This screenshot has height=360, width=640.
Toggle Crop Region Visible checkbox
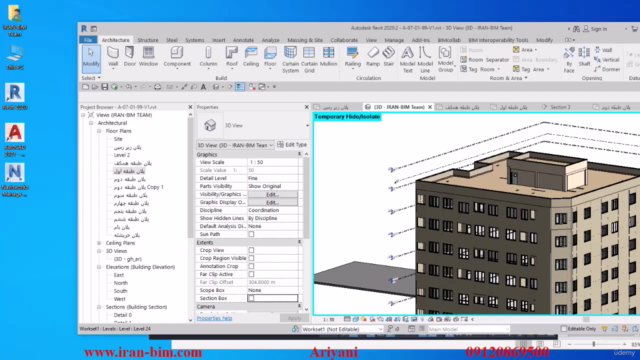(x=251, y=258)
